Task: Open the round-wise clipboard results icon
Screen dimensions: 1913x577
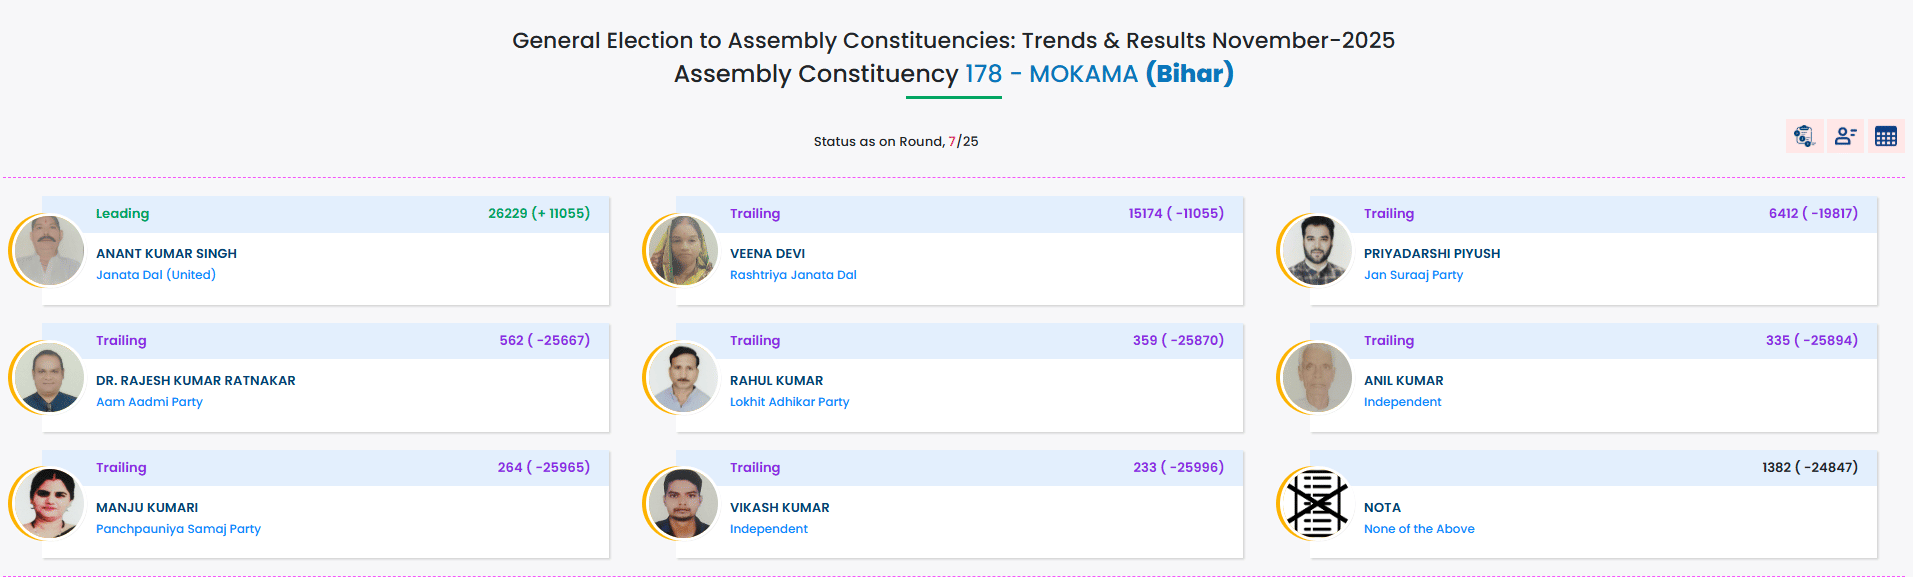Action: click(1804, 136)
